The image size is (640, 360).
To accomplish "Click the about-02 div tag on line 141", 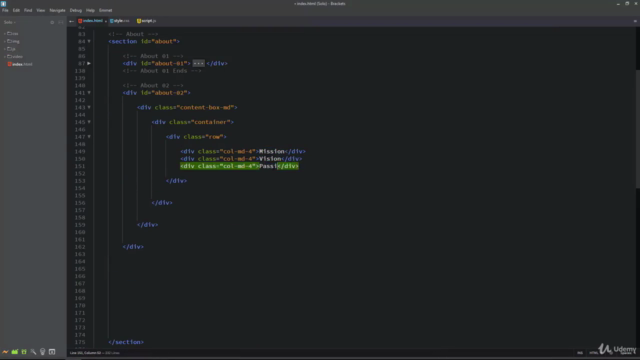I will click(157, 93).
